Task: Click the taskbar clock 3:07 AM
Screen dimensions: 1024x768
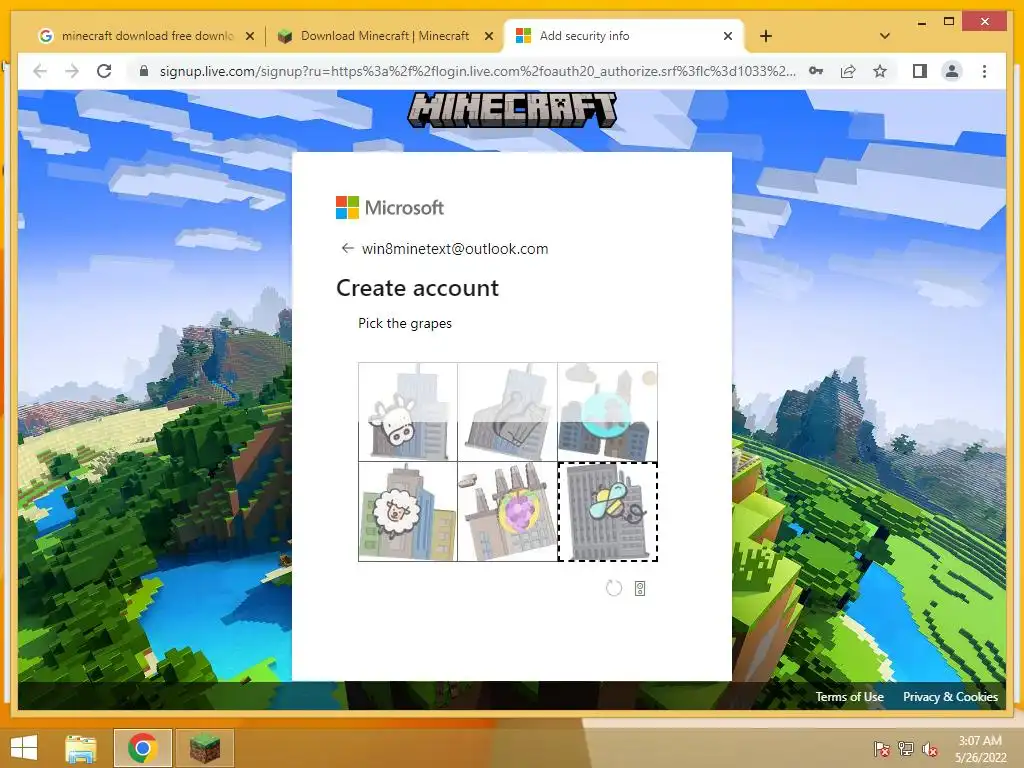Action: (x=980, y=749)
